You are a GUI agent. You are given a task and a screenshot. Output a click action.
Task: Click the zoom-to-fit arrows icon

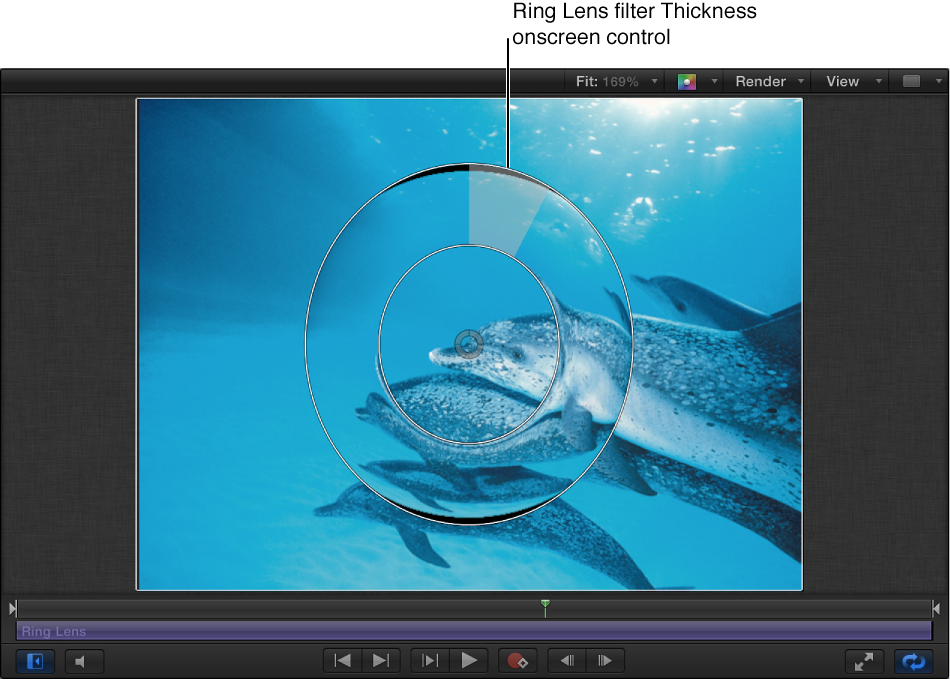click(x=864, y=661)
